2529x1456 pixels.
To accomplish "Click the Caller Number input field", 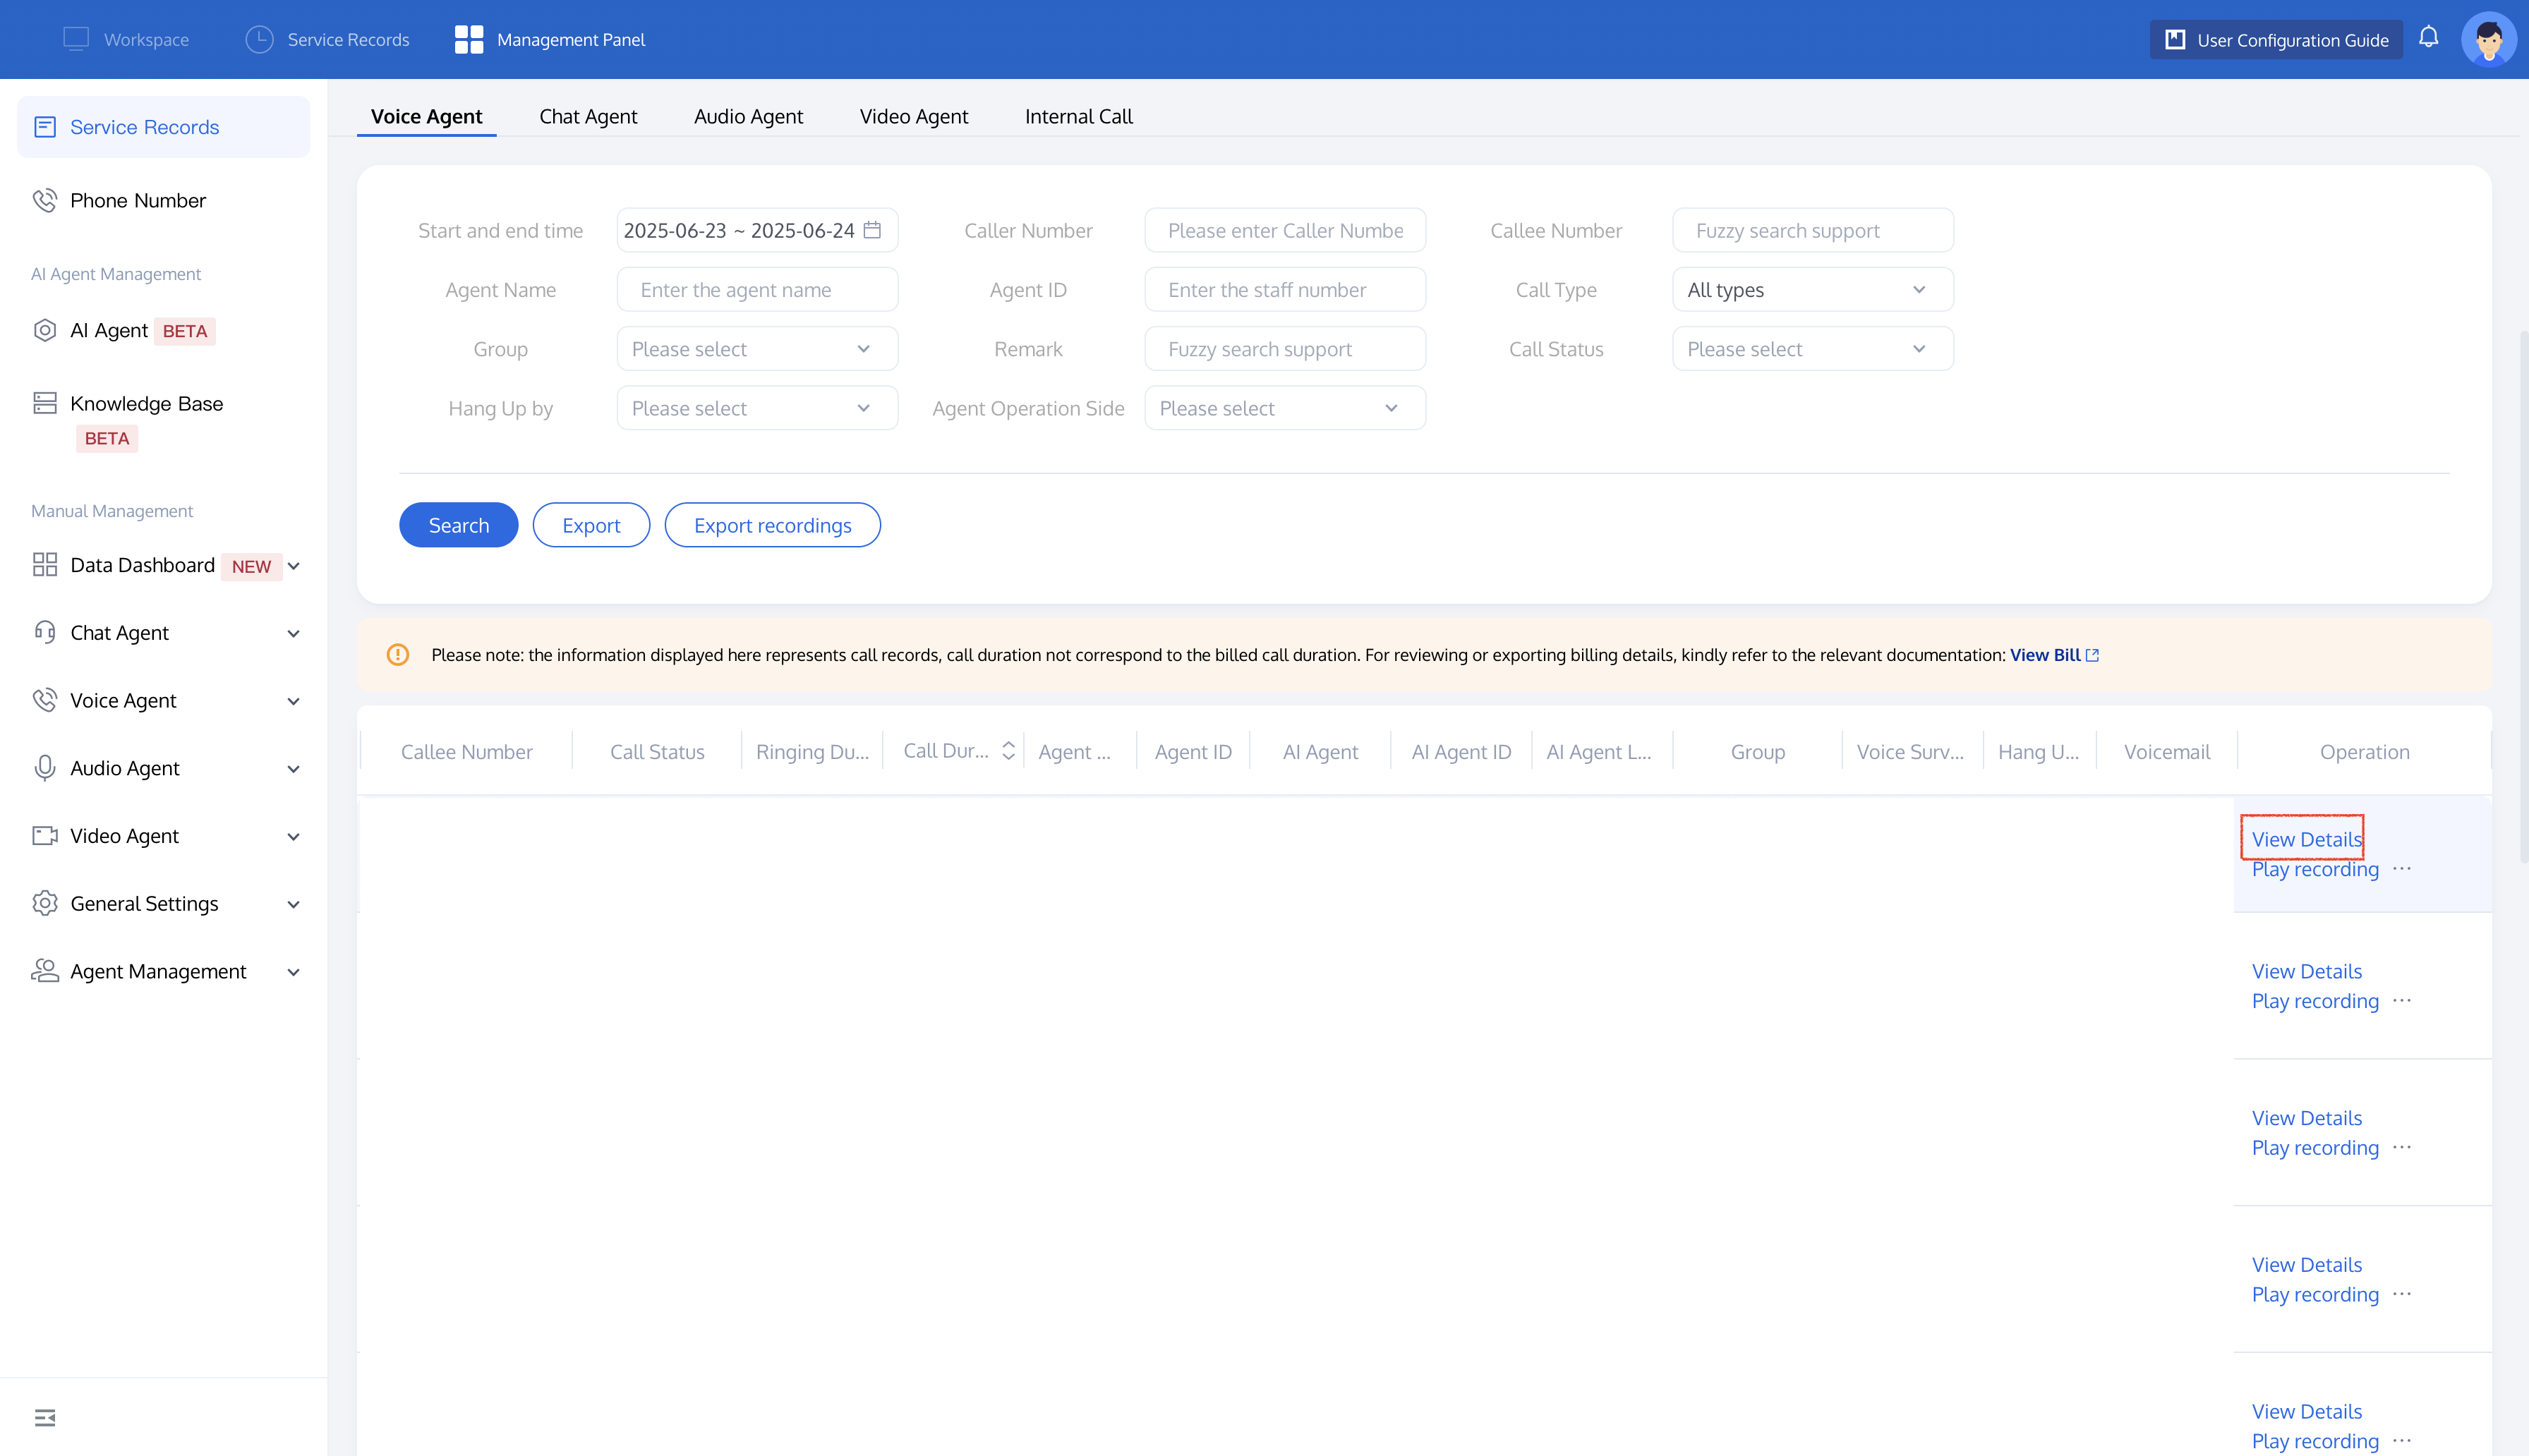I will [1284, 231].
